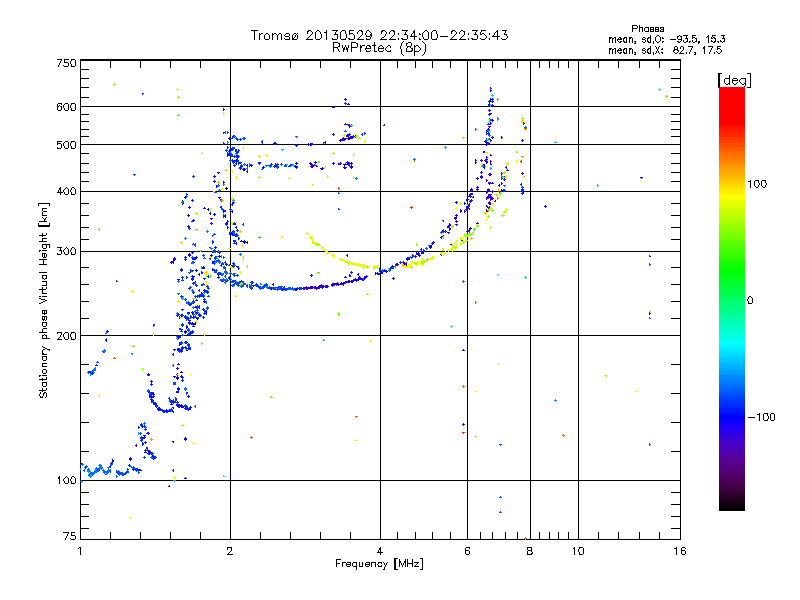Click the x-axis '6' tick label
The image size is (800, 600).
467,551
